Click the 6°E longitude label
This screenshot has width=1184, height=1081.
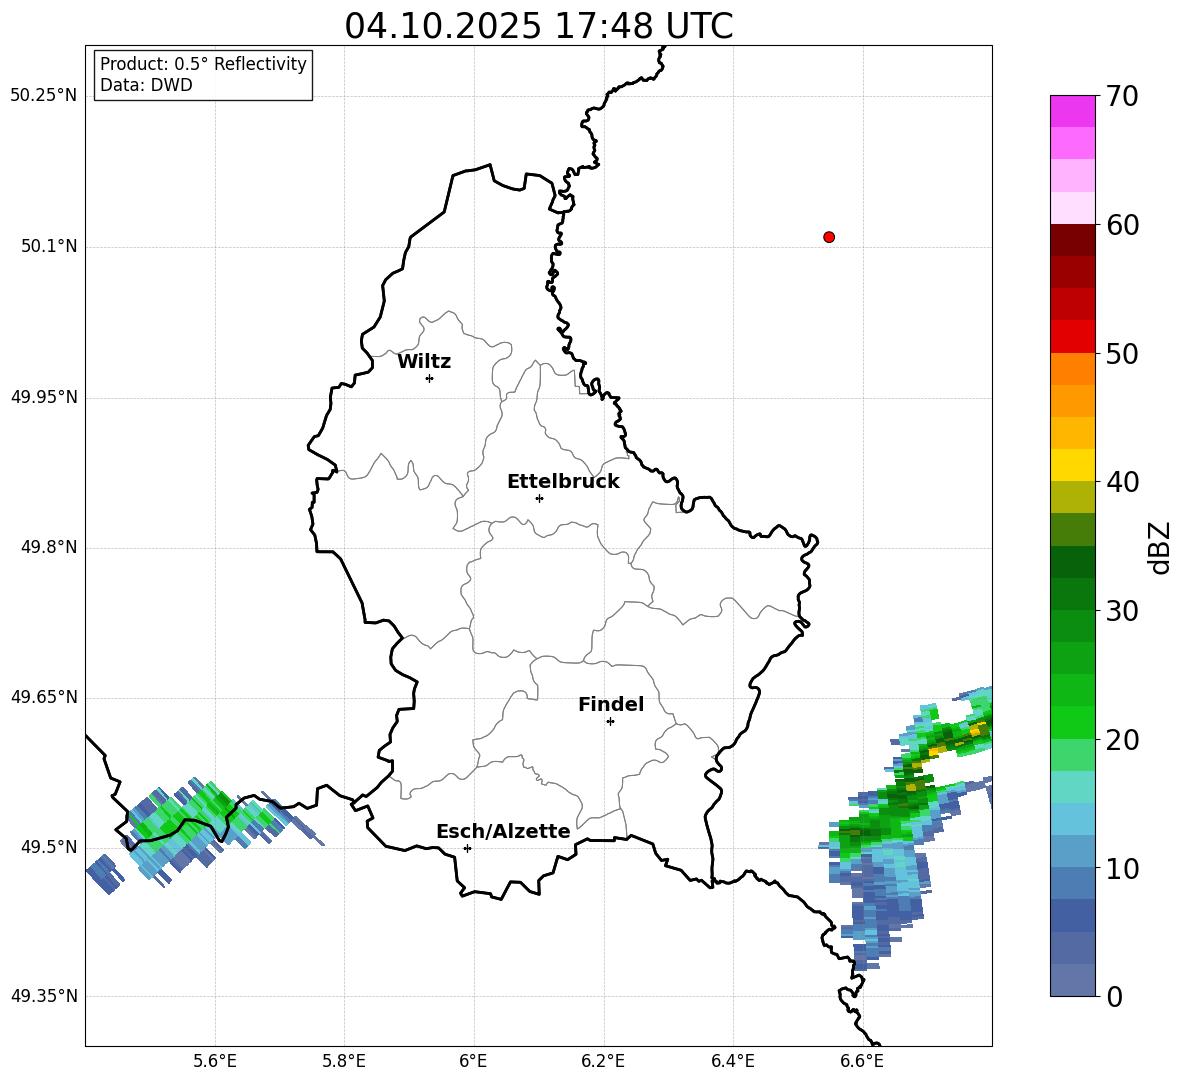(x=473, y=1061)
